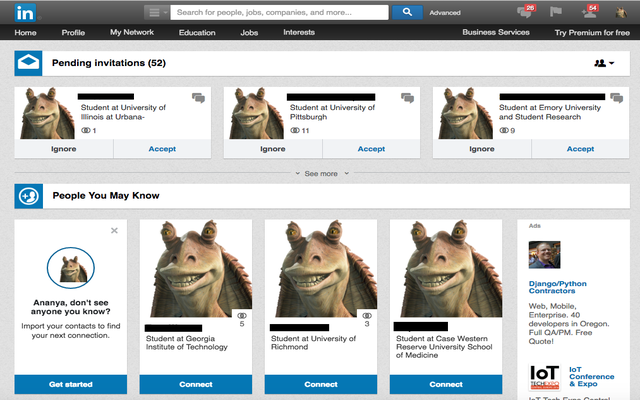Click Try Premium for free

pos(592,33)
